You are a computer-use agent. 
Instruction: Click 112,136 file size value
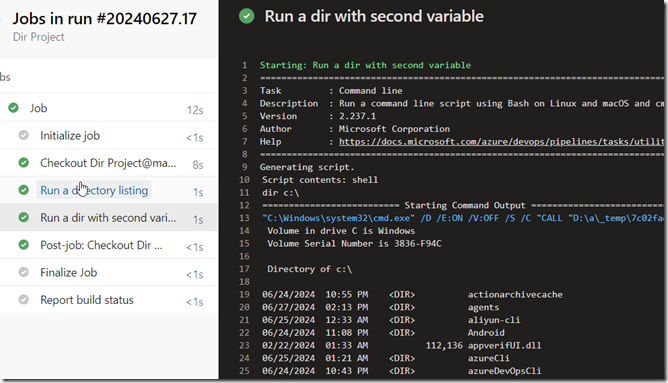444,346
